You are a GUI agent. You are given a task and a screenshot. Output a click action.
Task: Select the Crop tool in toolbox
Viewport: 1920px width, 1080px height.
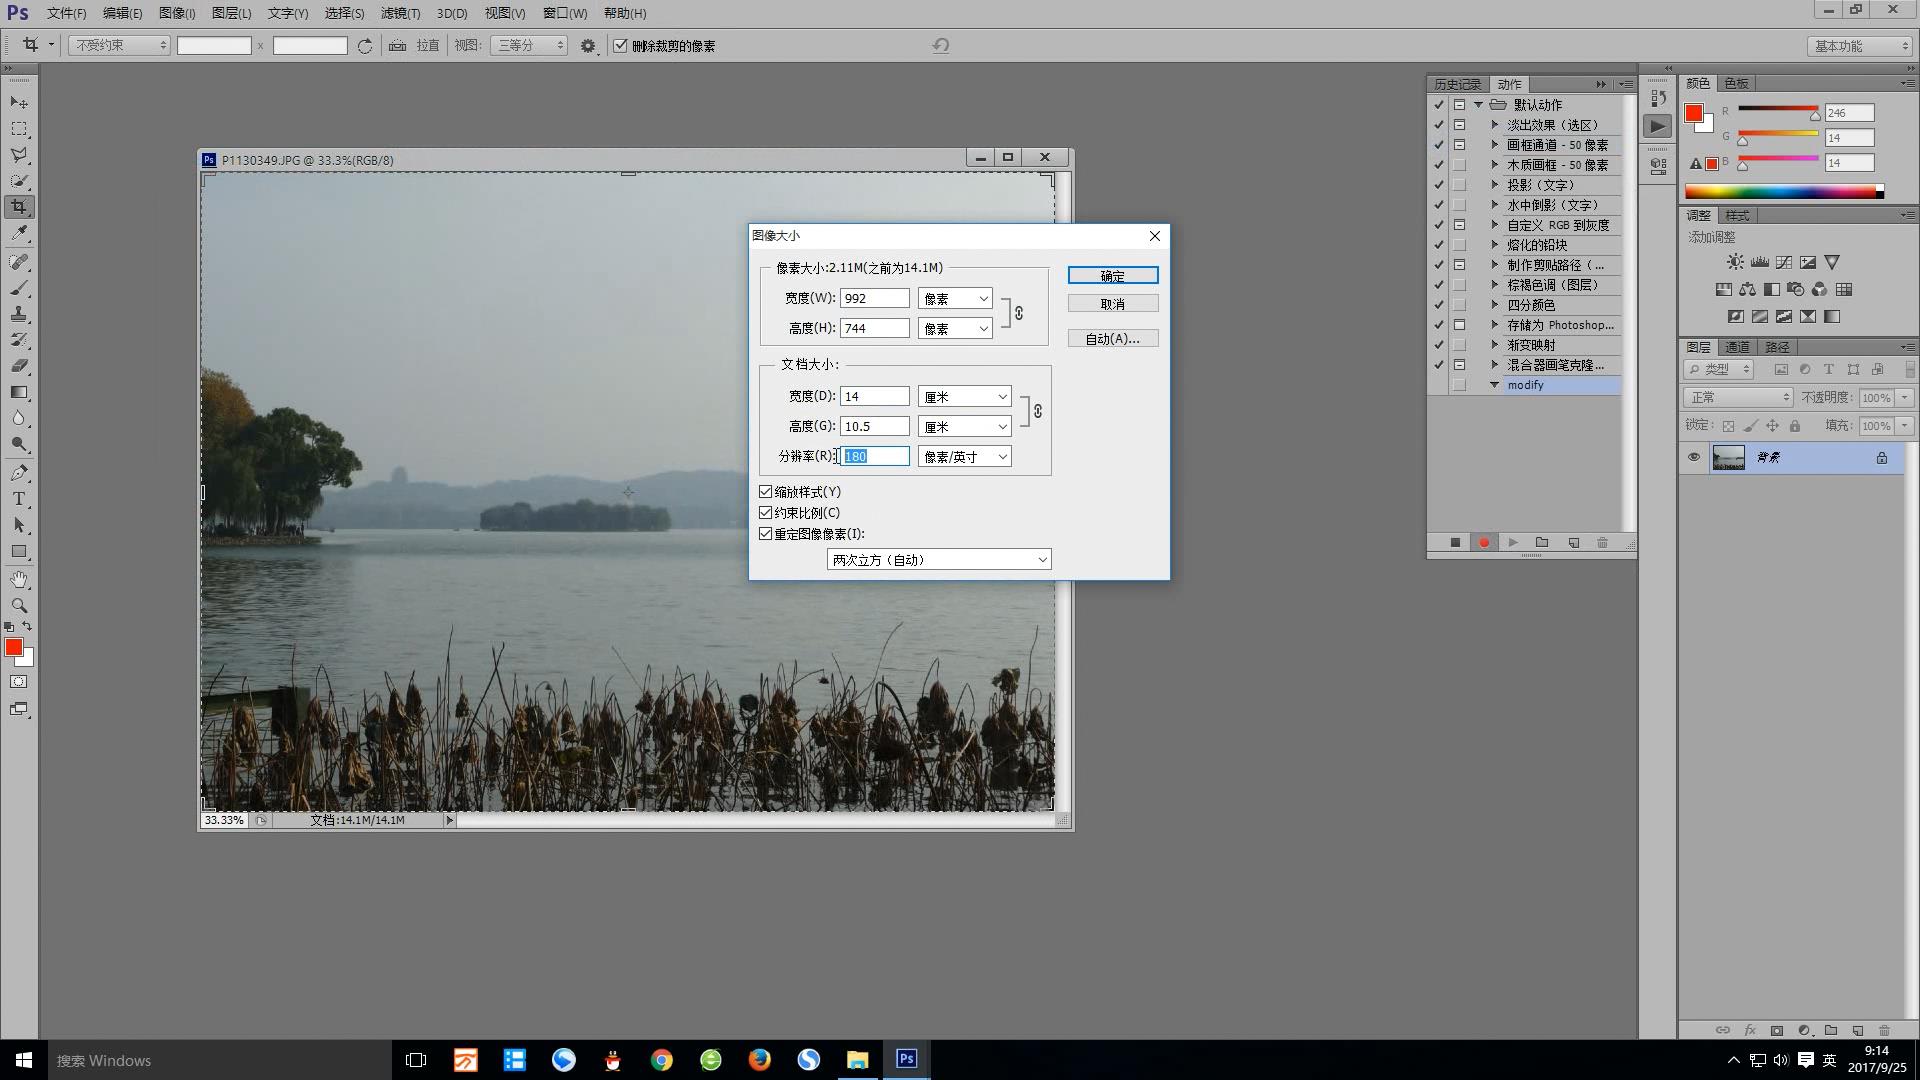click(19, 207)
